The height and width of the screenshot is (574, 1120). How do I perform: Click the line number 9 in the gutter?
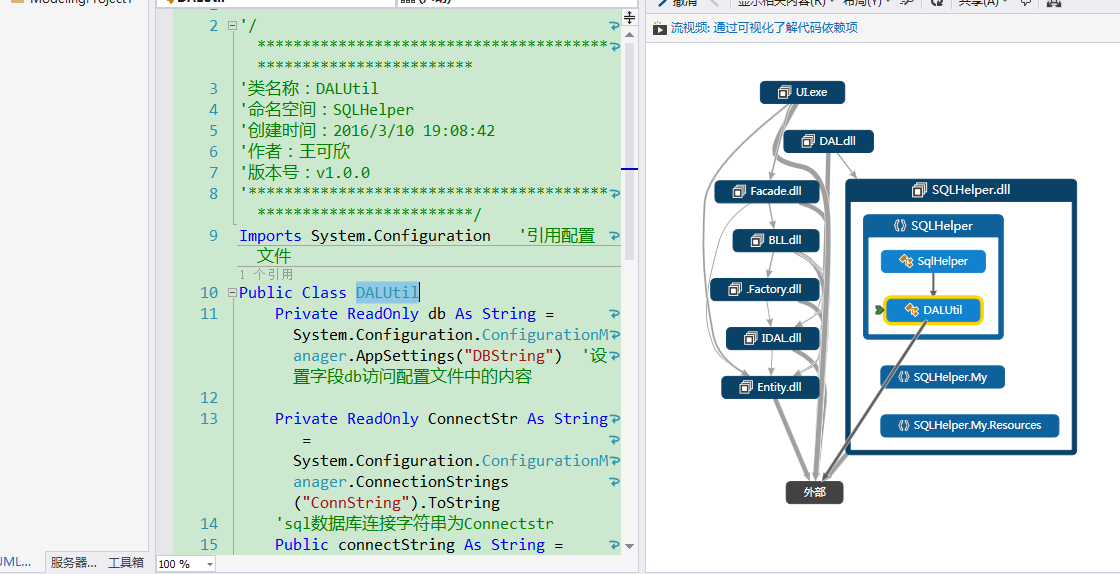214,236
